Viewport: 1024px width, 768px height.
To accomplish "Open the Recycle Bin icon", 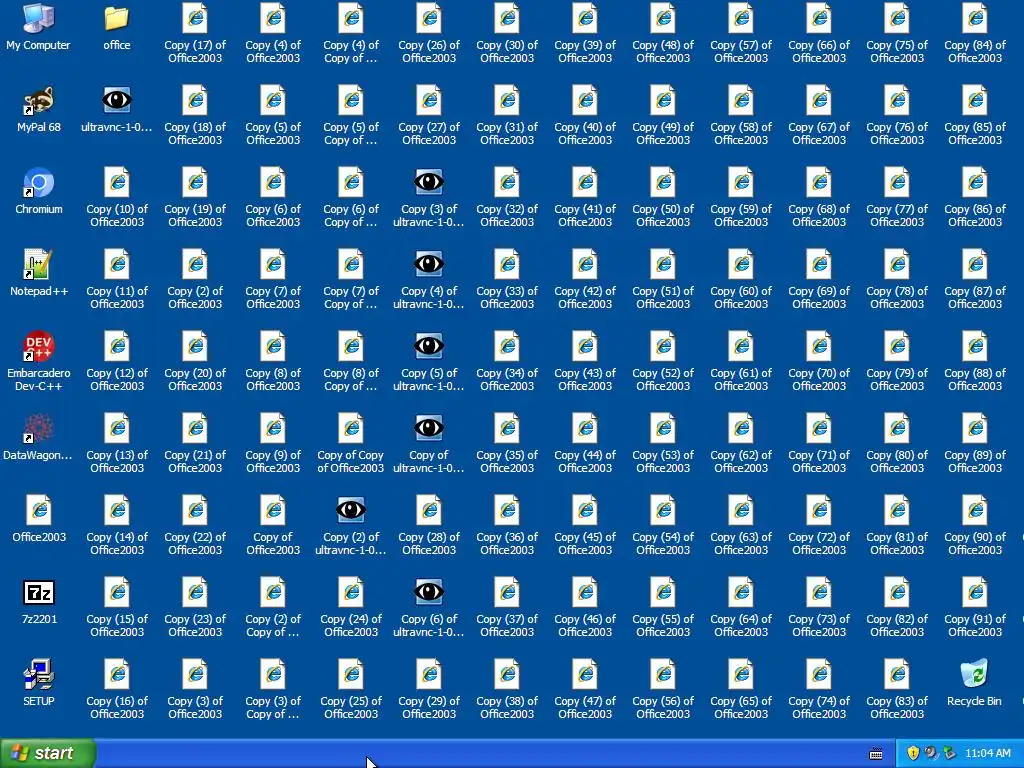I will pos(974,675).
